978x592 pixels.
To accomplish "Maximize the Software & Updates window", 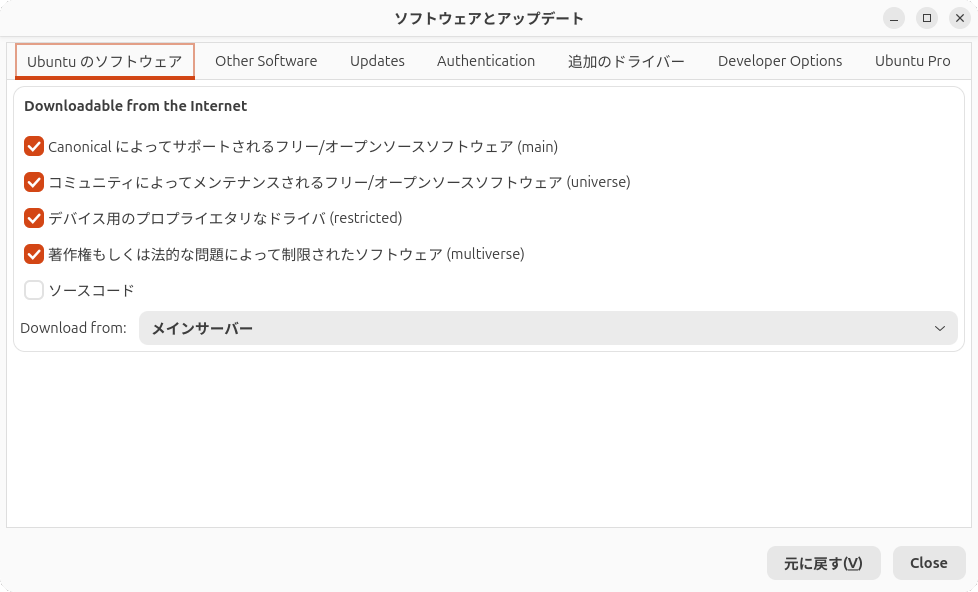I will [x=927, y=18].
